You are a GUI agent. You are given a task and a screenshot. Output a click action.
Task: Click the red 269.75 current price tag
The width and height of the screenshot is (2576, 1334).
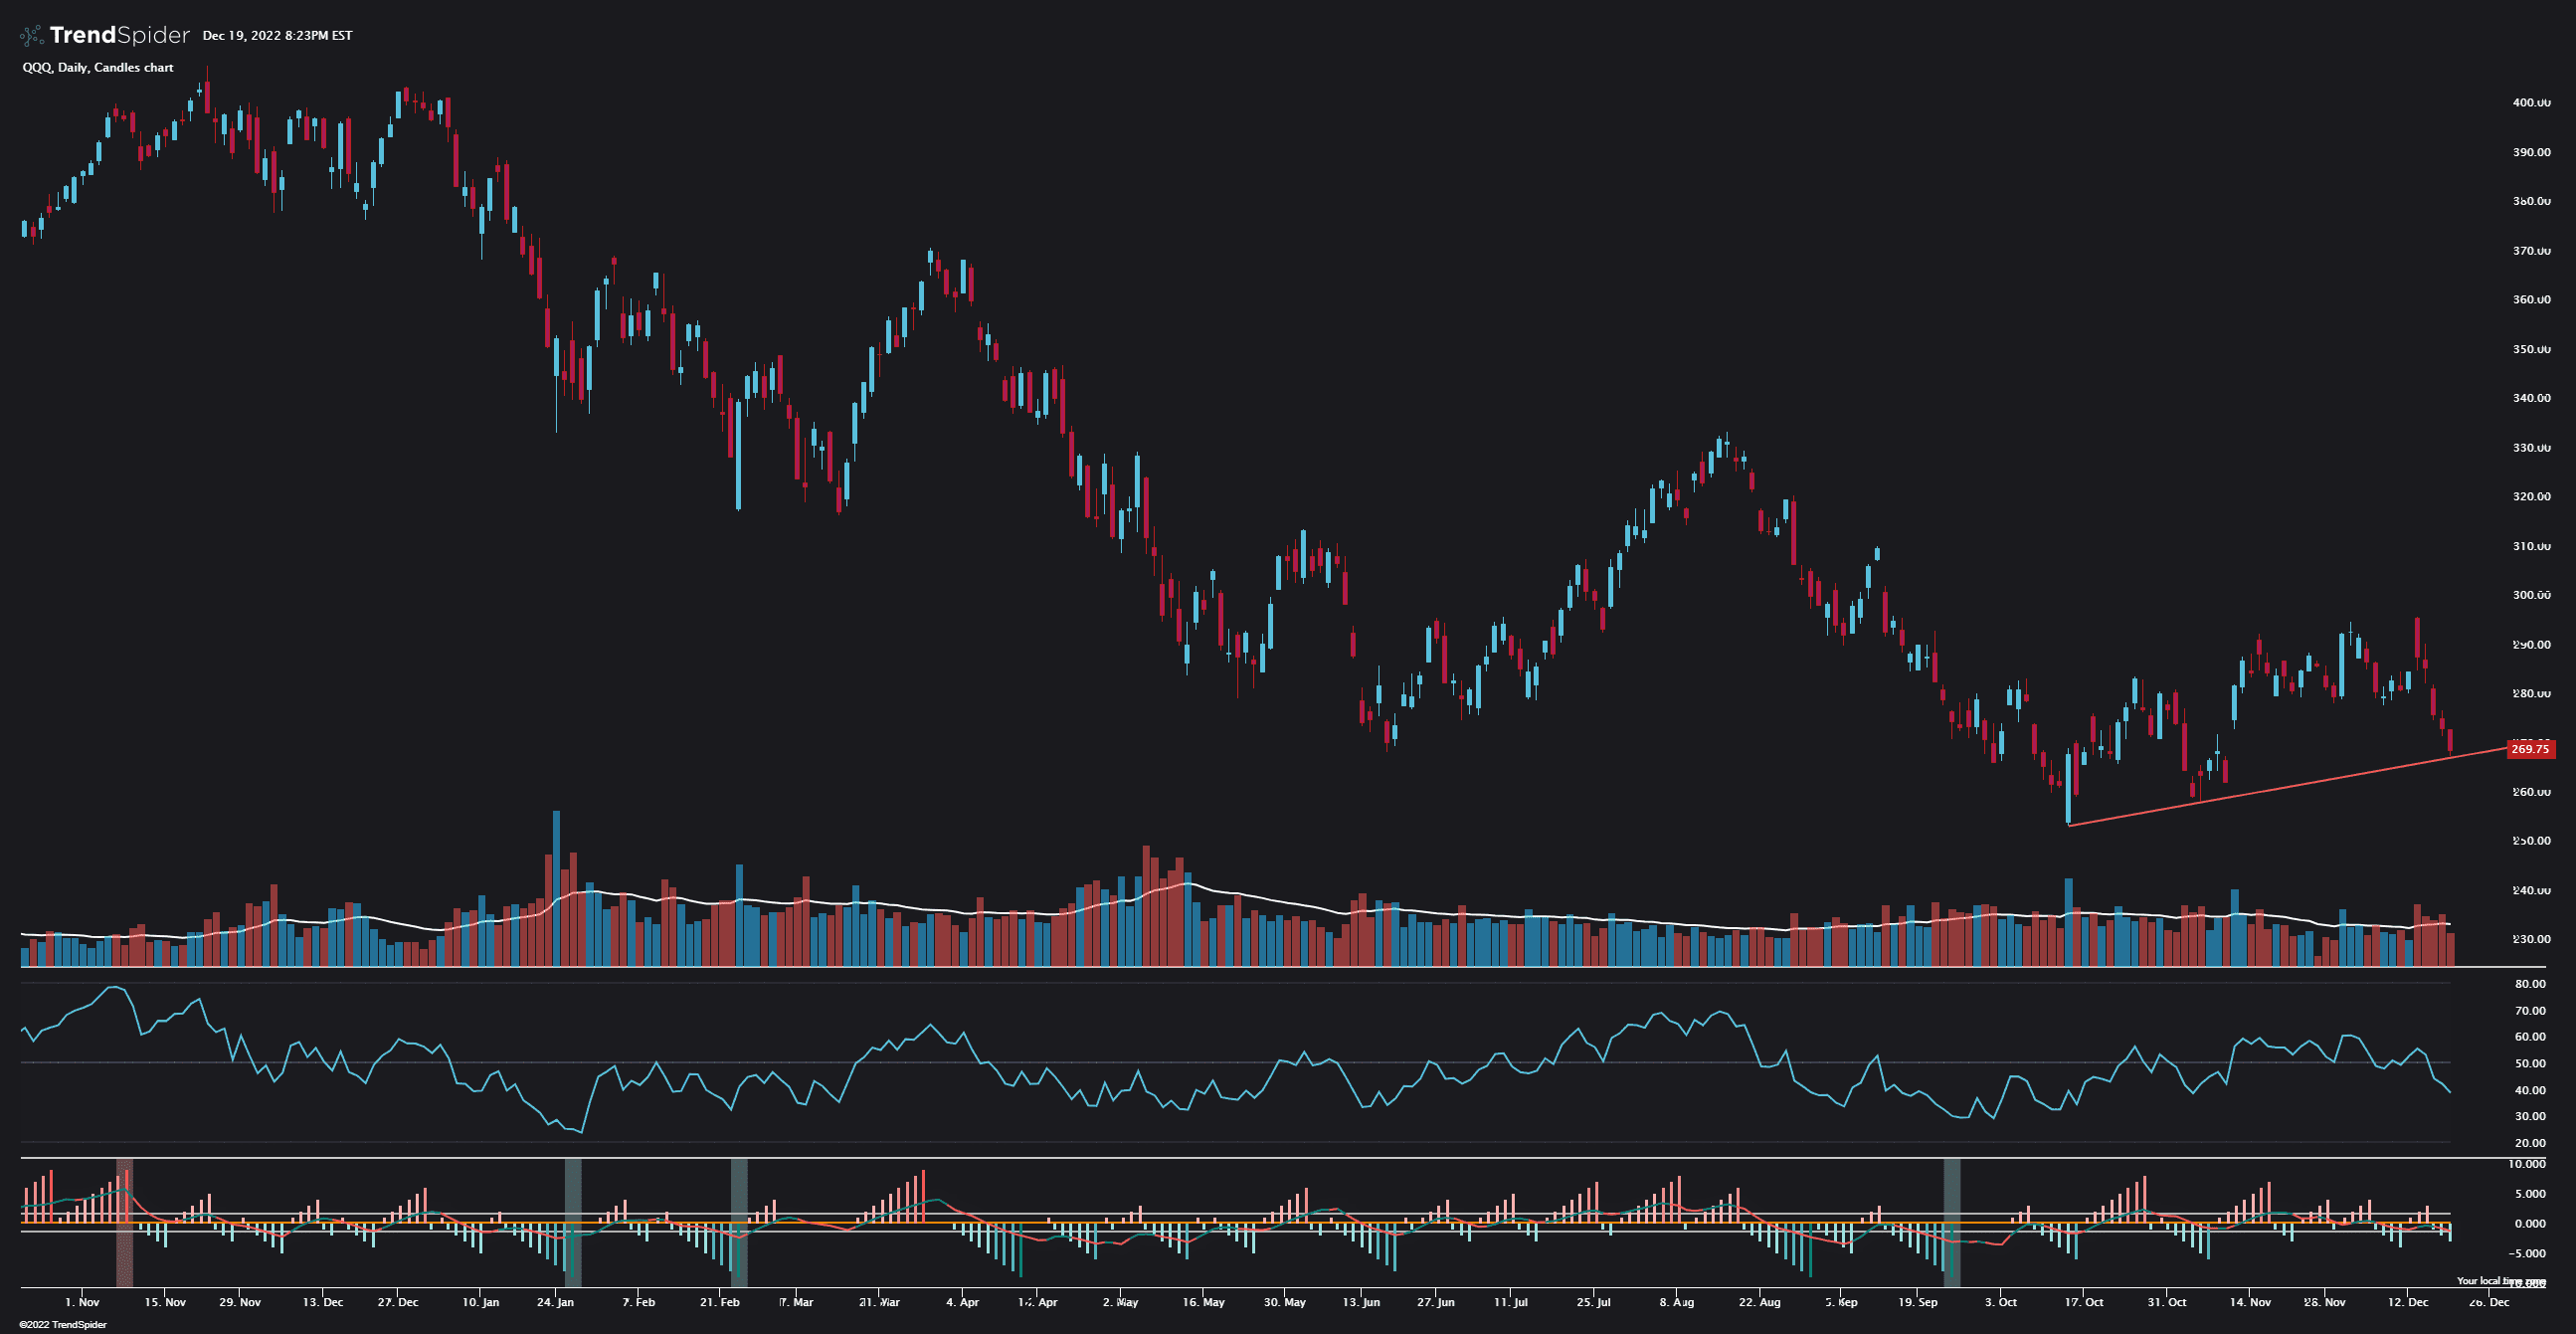point(2530,749)
